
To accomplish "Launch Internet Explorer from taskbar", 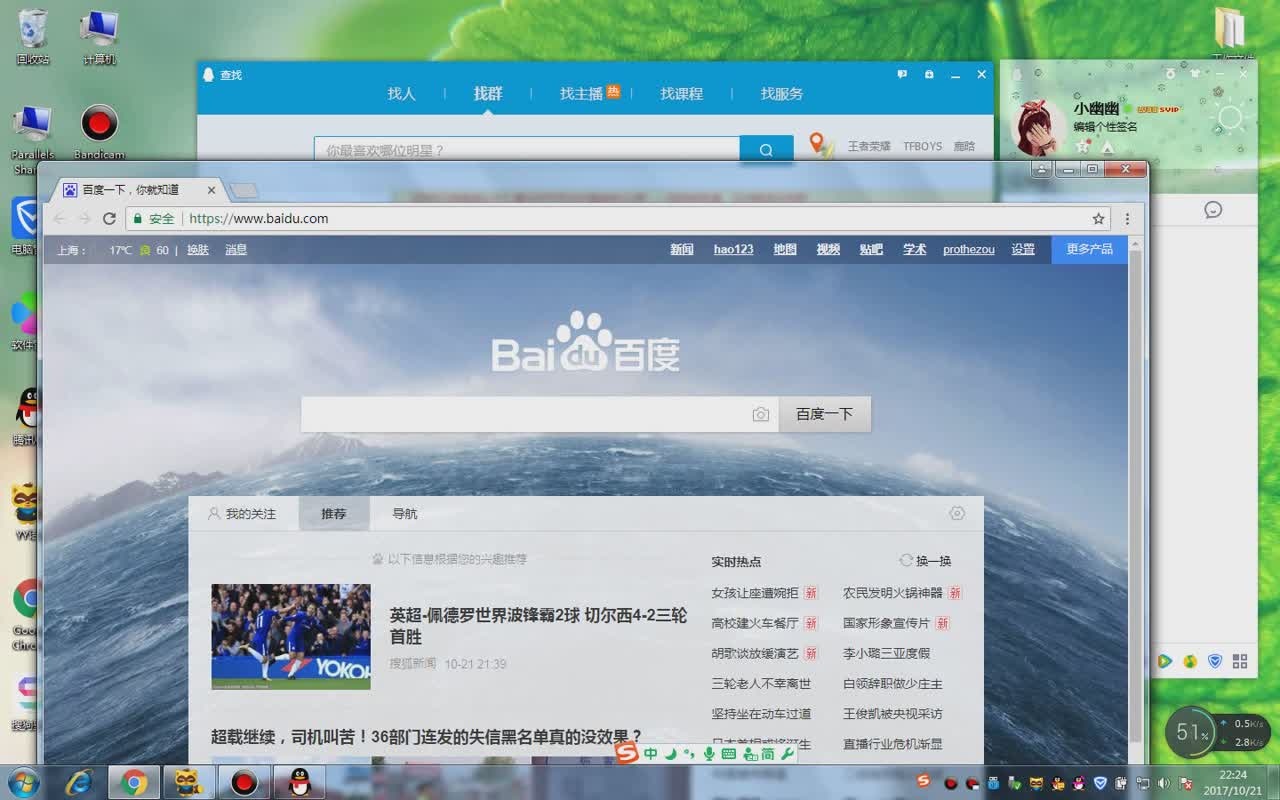I will tap(79, 782).
